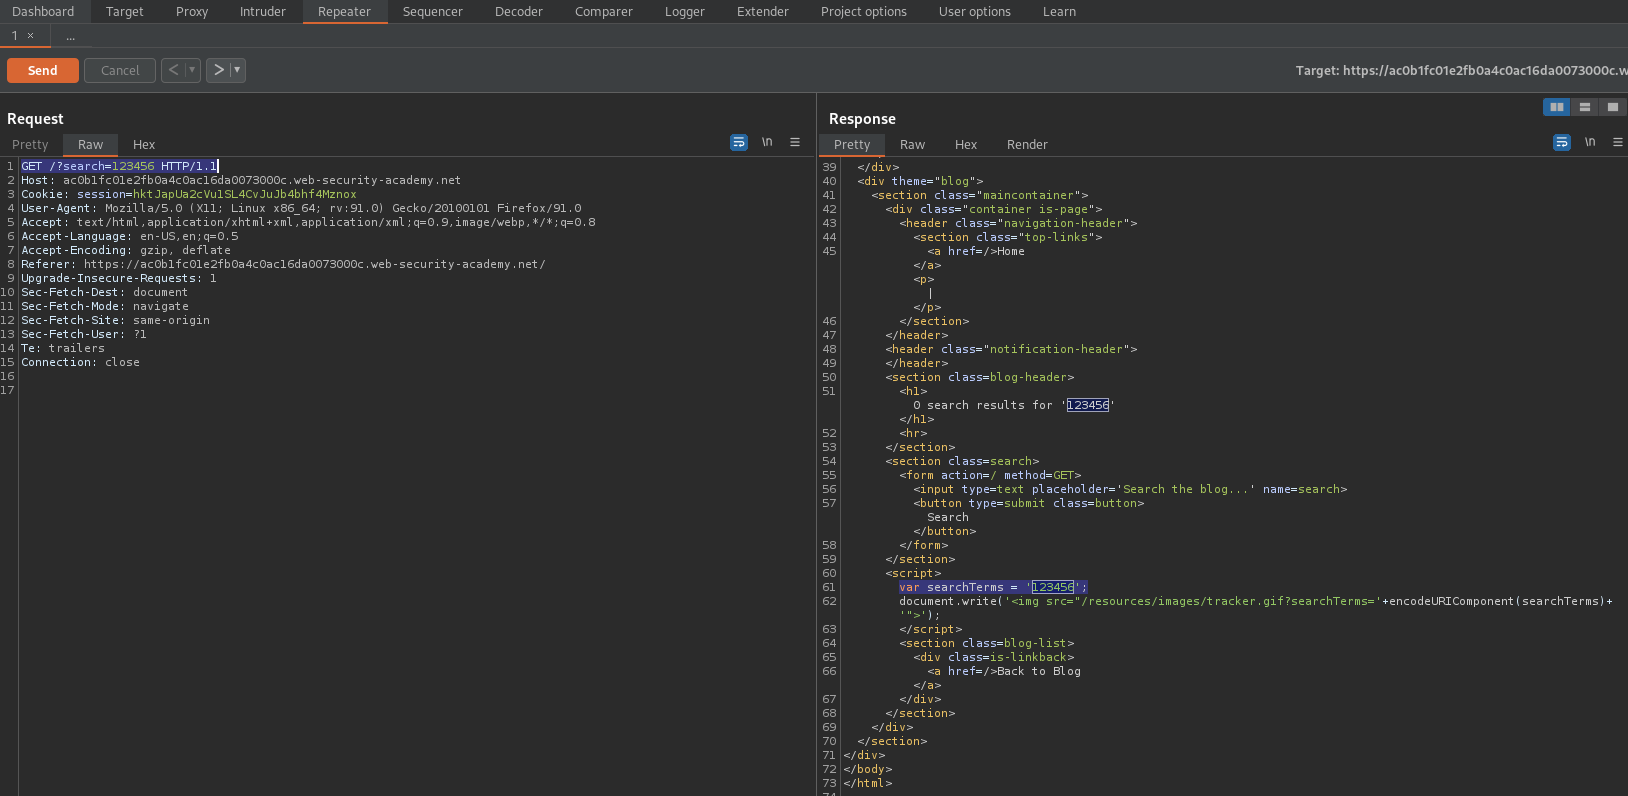This screenshot has height=796, width=1628.
Task: Go forward to next request in history
Action: tap(219, 70)
